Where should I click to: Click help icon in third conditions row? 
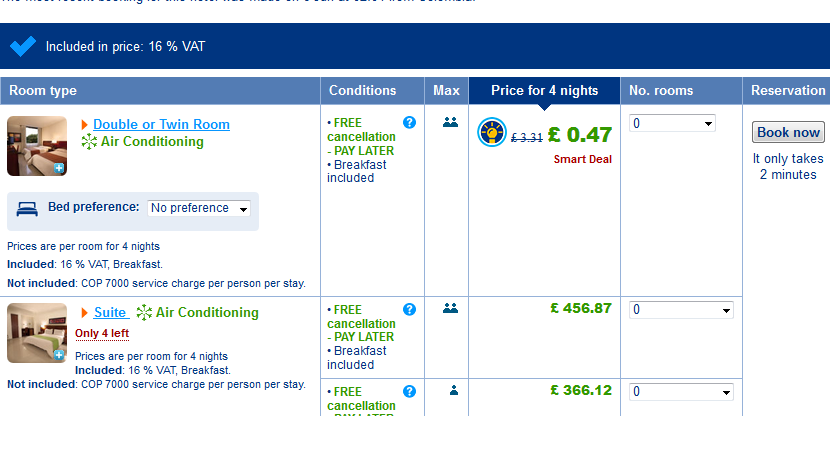pos(409,391)
